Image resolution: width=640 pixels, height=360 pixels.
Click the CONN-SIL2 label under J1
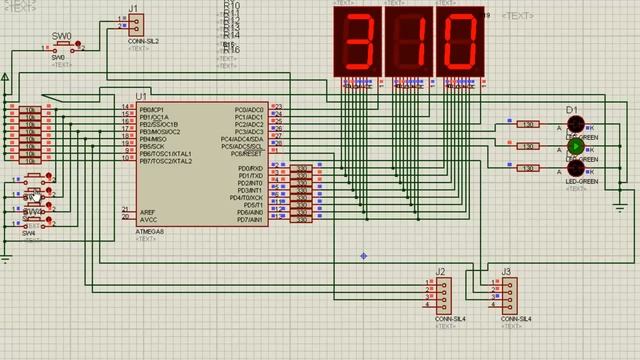(143, 41)
